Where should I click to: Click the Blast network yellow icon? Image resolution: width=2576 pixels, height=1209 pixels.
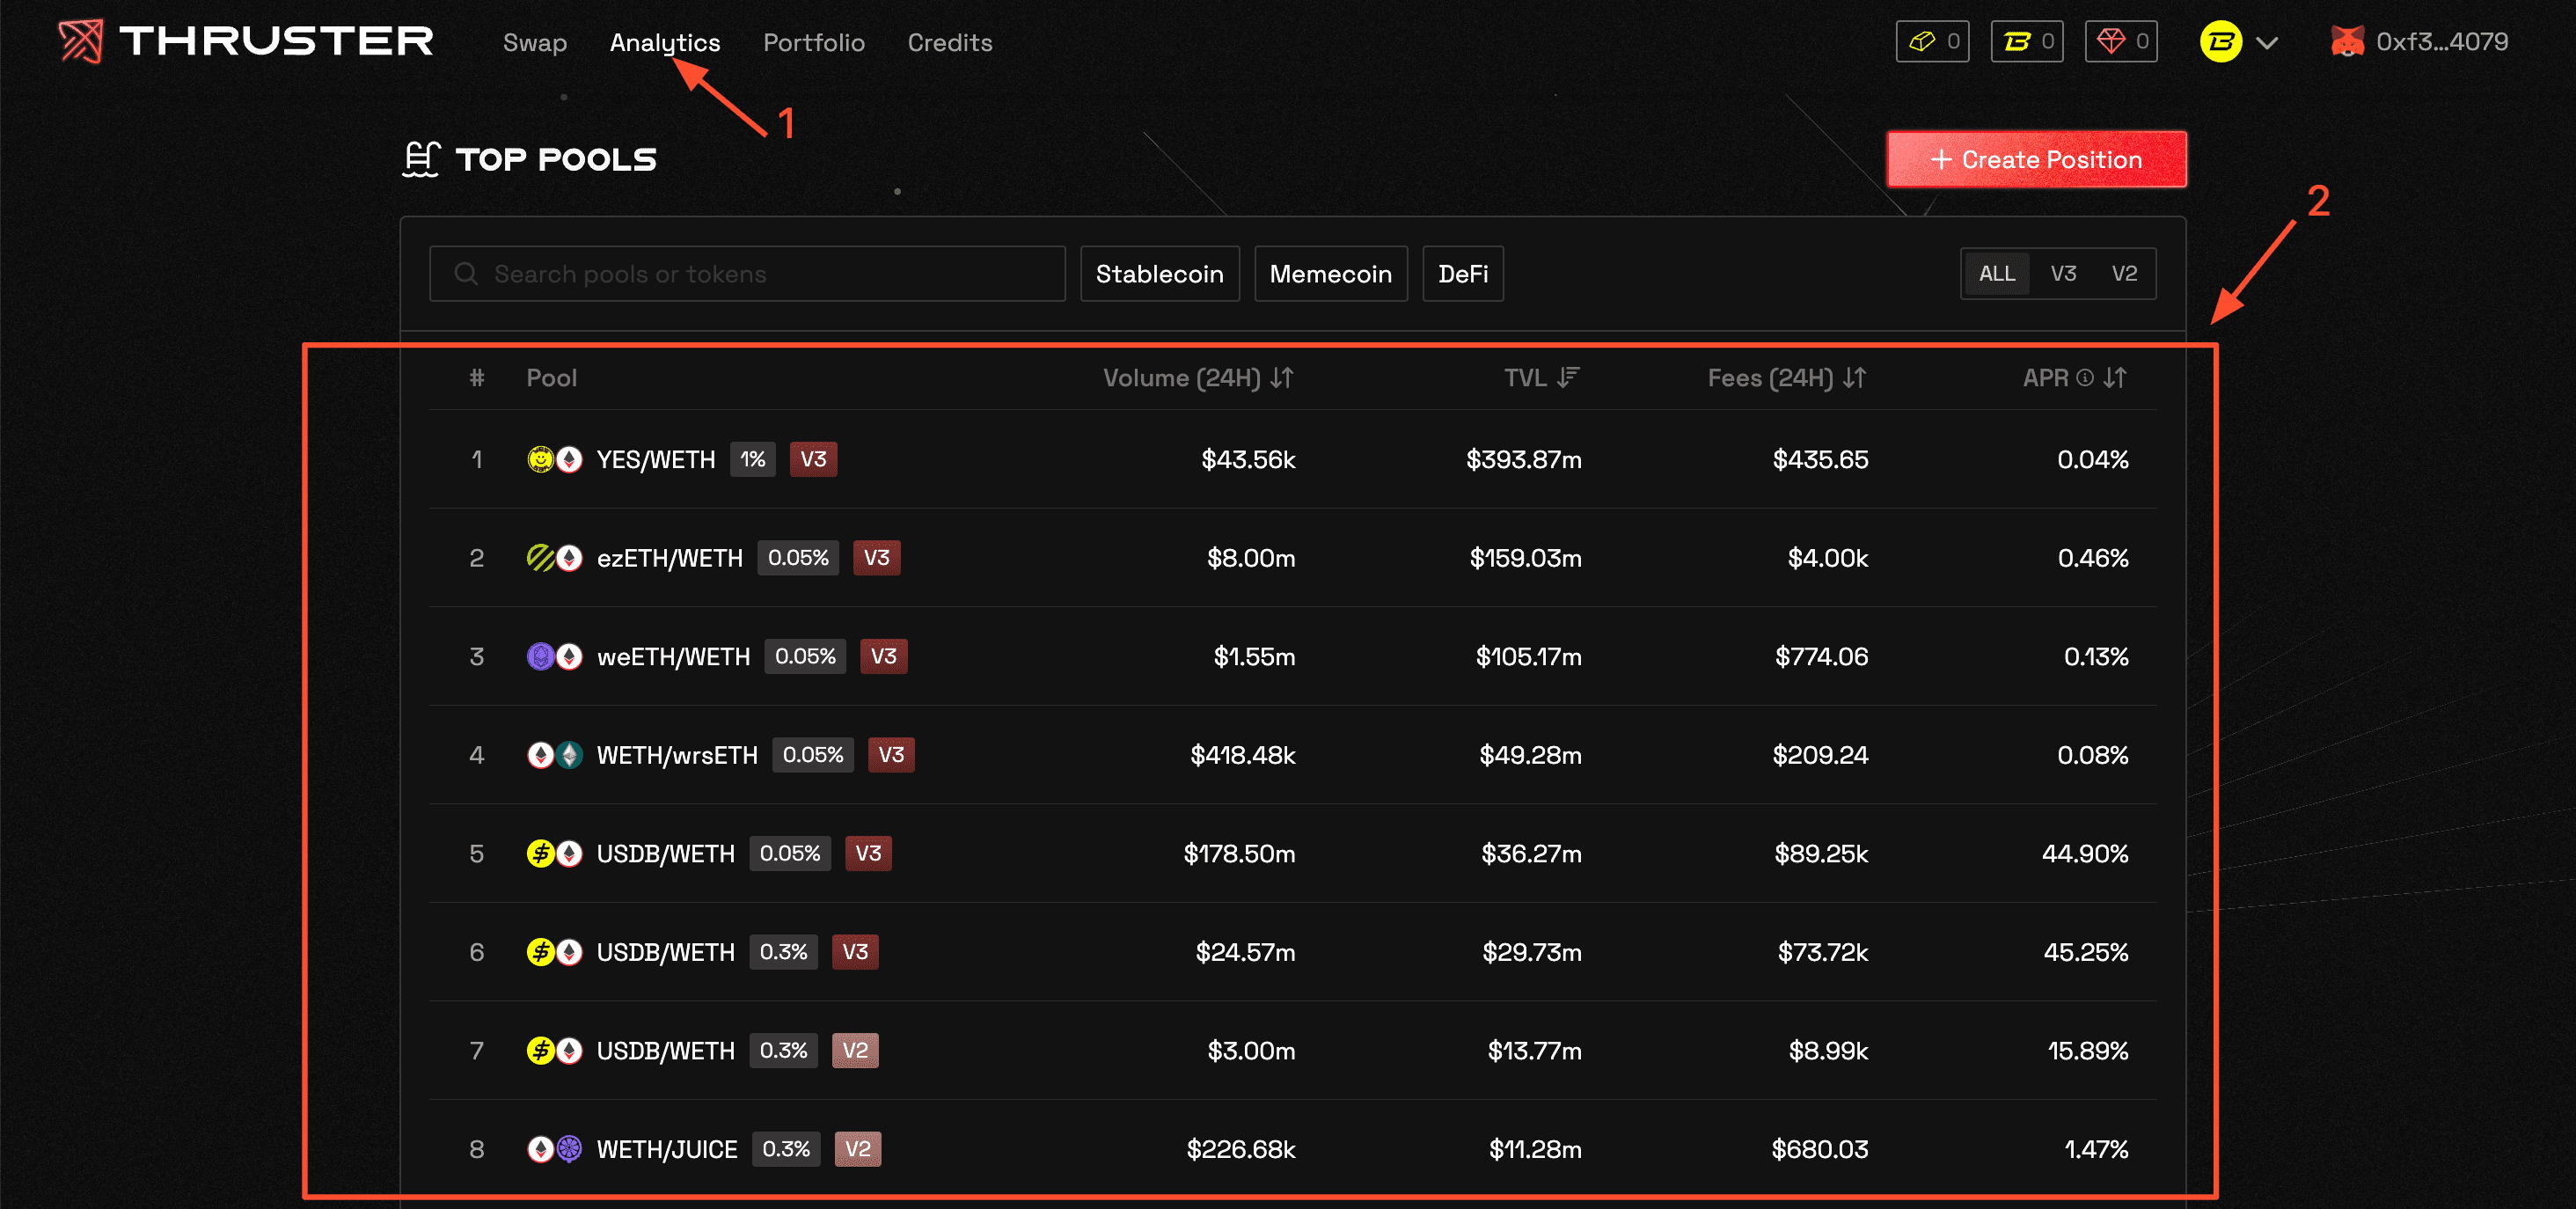[2220, 42]
